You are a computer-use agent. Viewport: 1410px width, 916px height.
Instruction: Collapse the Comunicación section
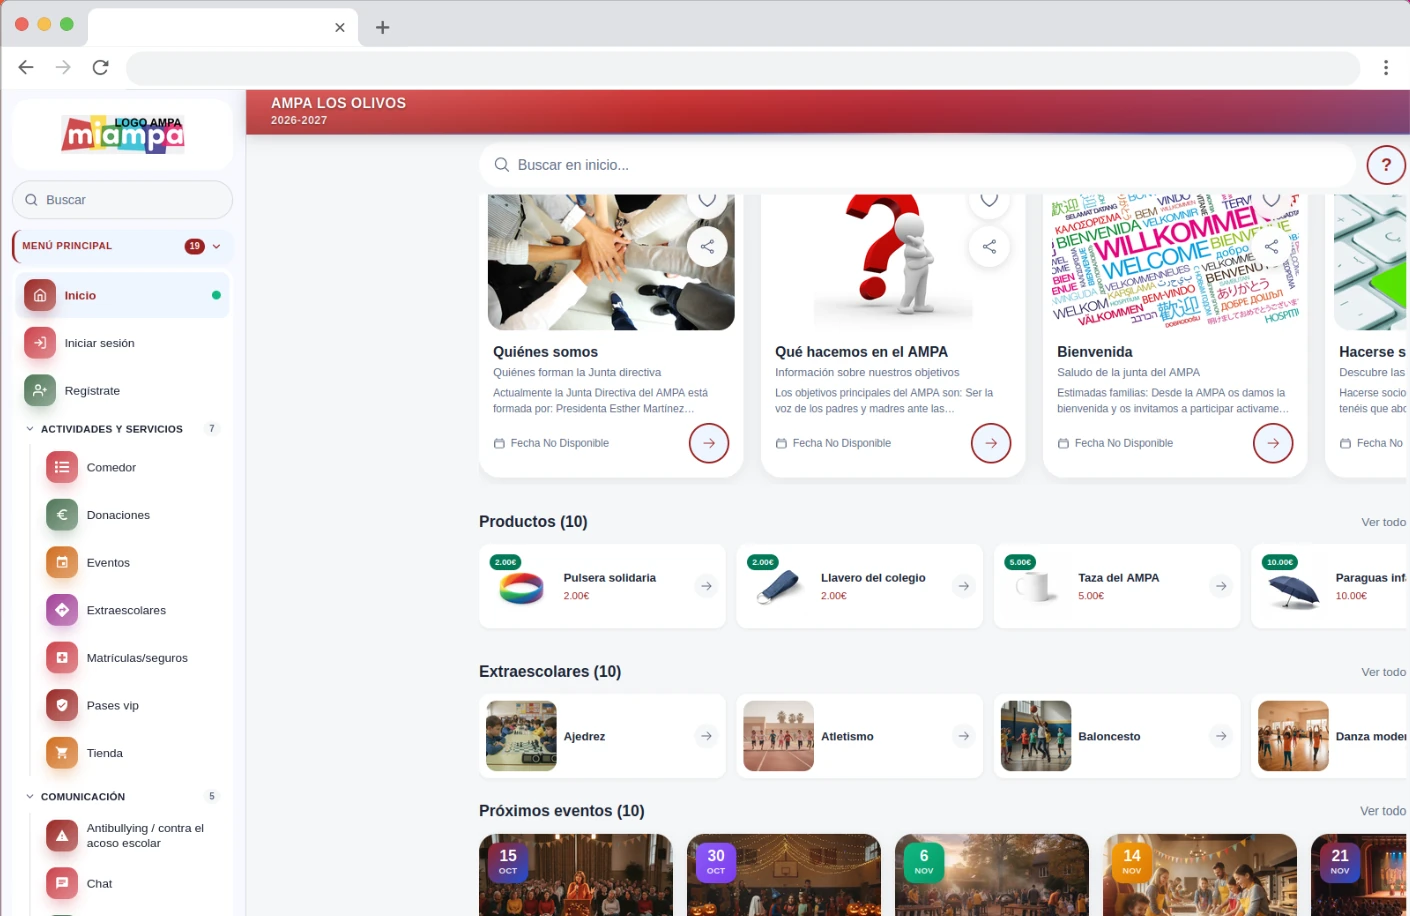coord(30,797)
